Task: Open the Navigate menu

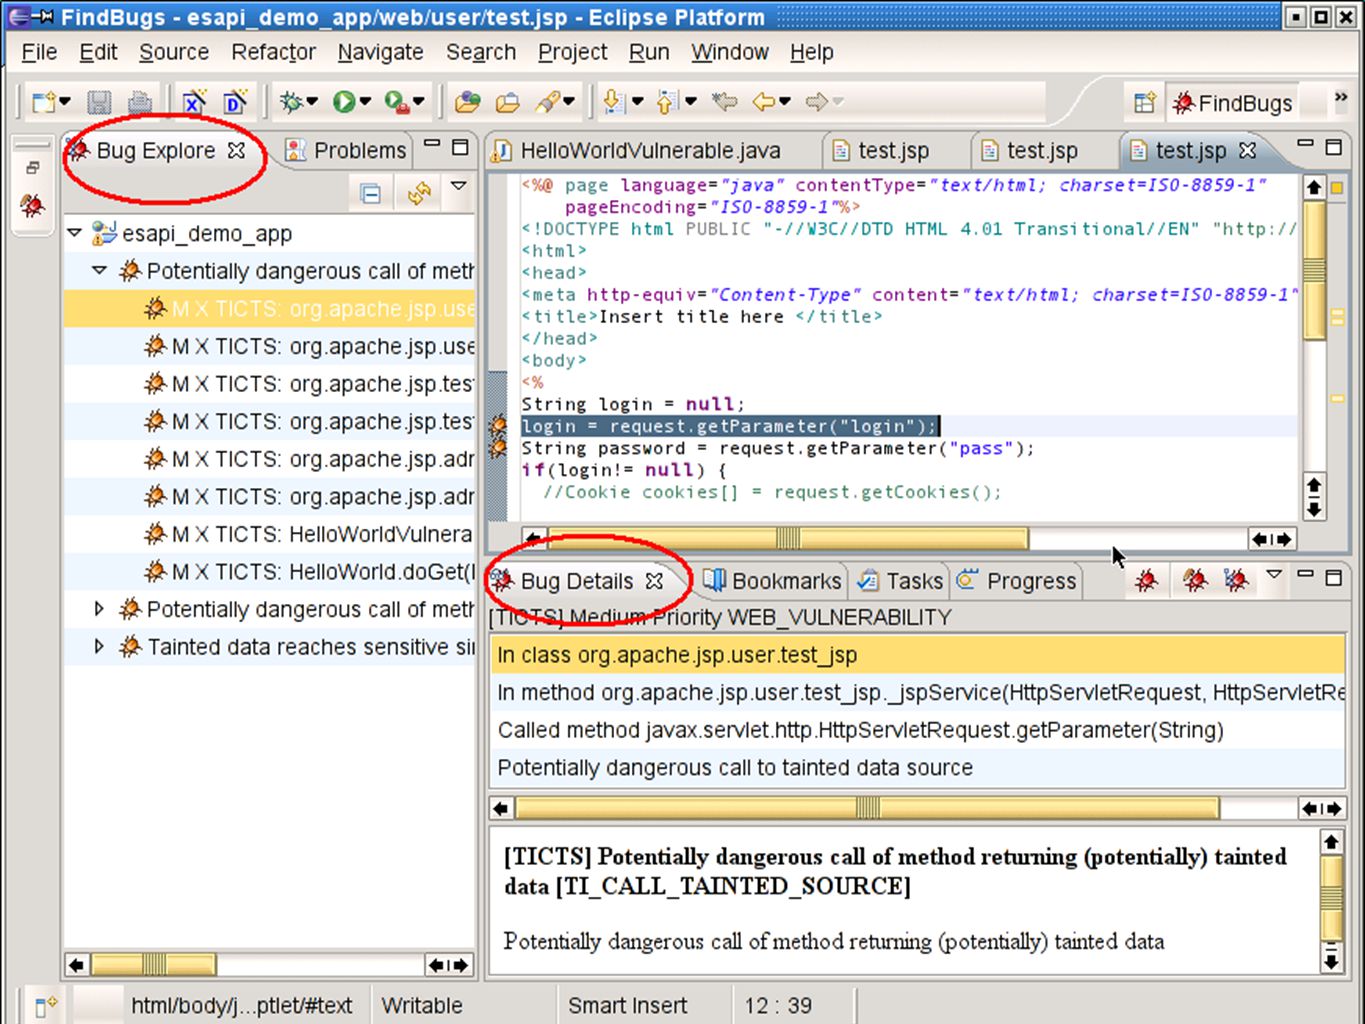Action: click(380, 52)
